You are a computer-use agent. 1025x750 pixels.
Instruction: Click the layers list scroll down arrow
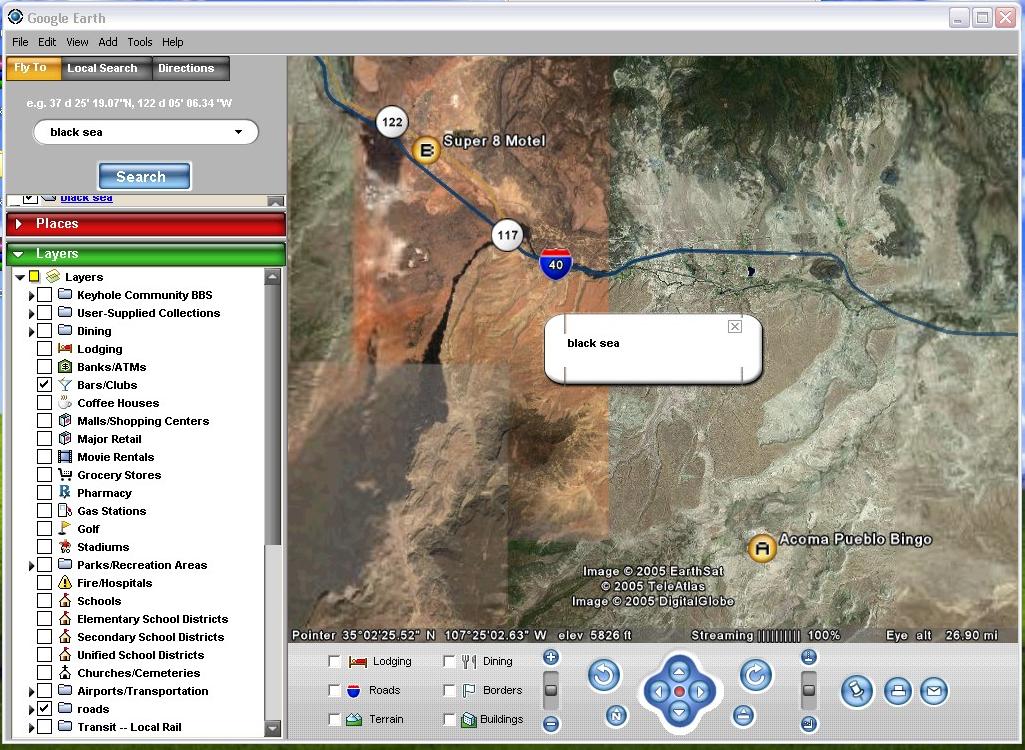click(273, 729)
